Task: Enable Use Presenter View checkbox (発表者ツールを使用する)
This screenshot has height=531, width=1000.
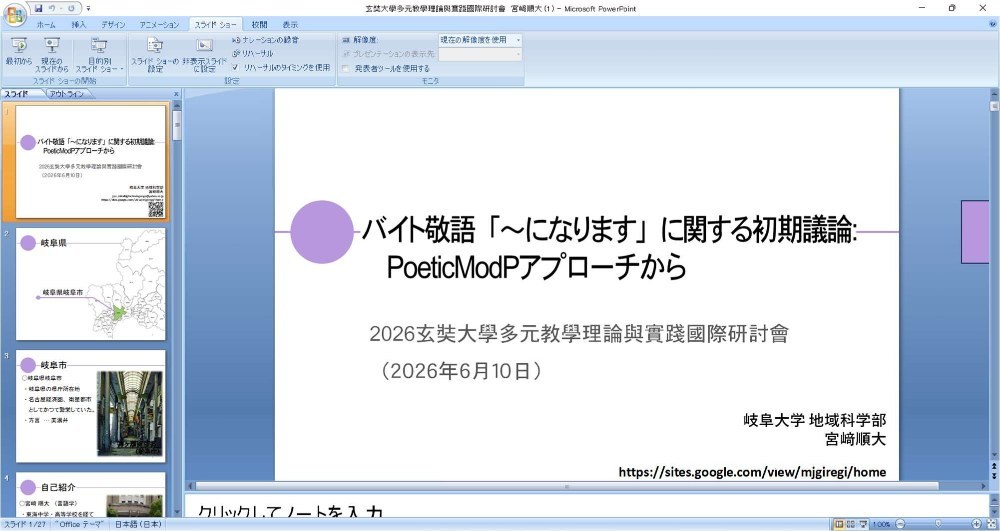Action: [x=346, y=68]
